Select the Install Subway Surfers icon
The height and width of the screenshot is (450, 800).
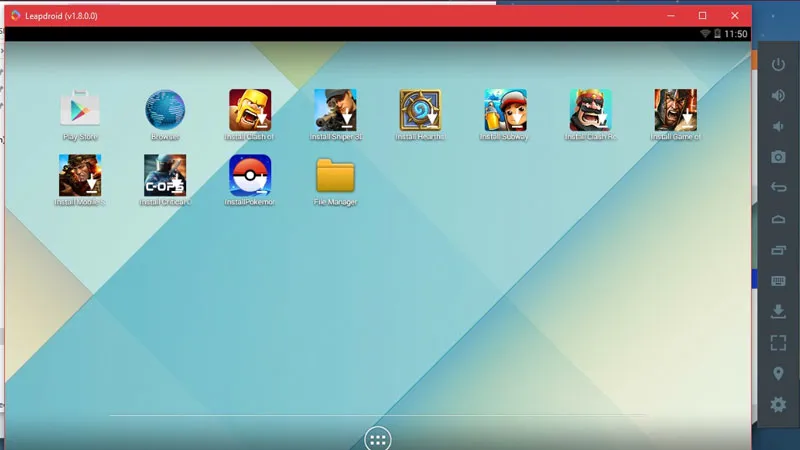point(505,110)
